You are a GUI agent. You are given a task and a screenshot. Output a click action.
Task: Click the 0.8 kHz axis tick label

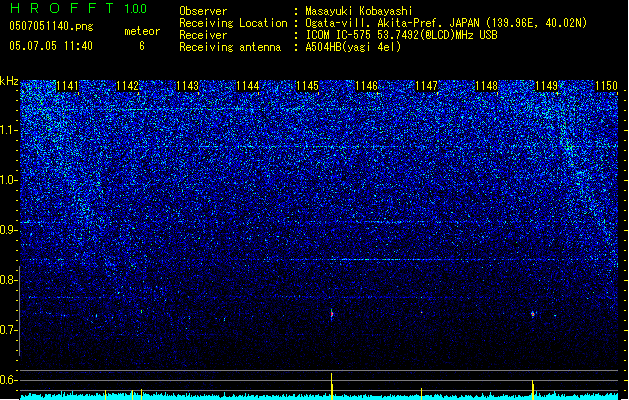tap(8, 280)
